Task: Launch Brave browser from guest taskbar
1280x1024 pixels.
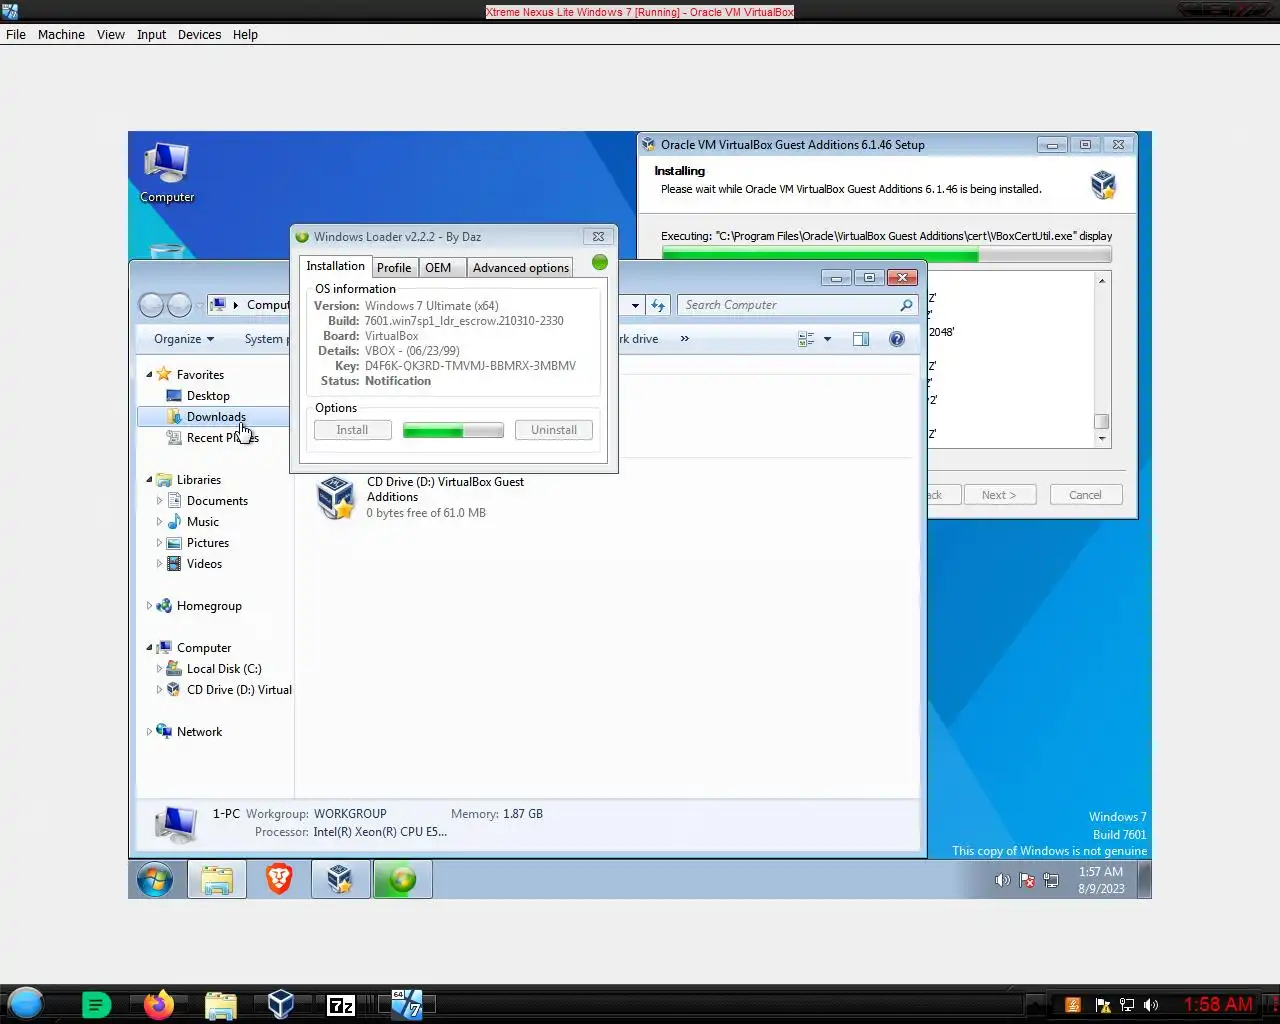Action: click(x=279, y=880)
